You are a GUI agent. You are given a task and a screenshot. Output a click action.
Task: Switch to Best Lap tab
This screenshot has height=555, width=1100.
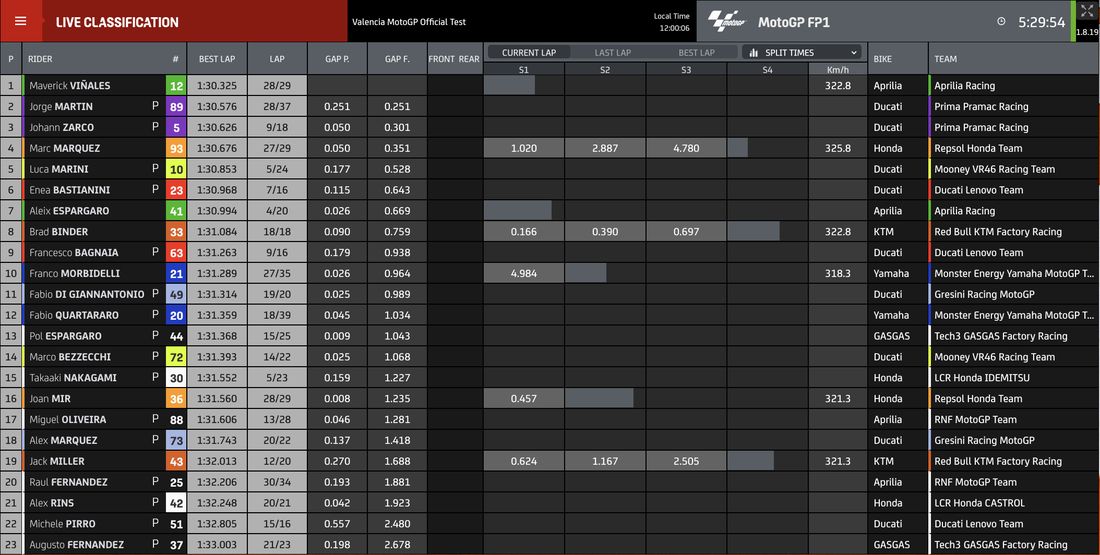pyautogui.click(x=697, y=53)
